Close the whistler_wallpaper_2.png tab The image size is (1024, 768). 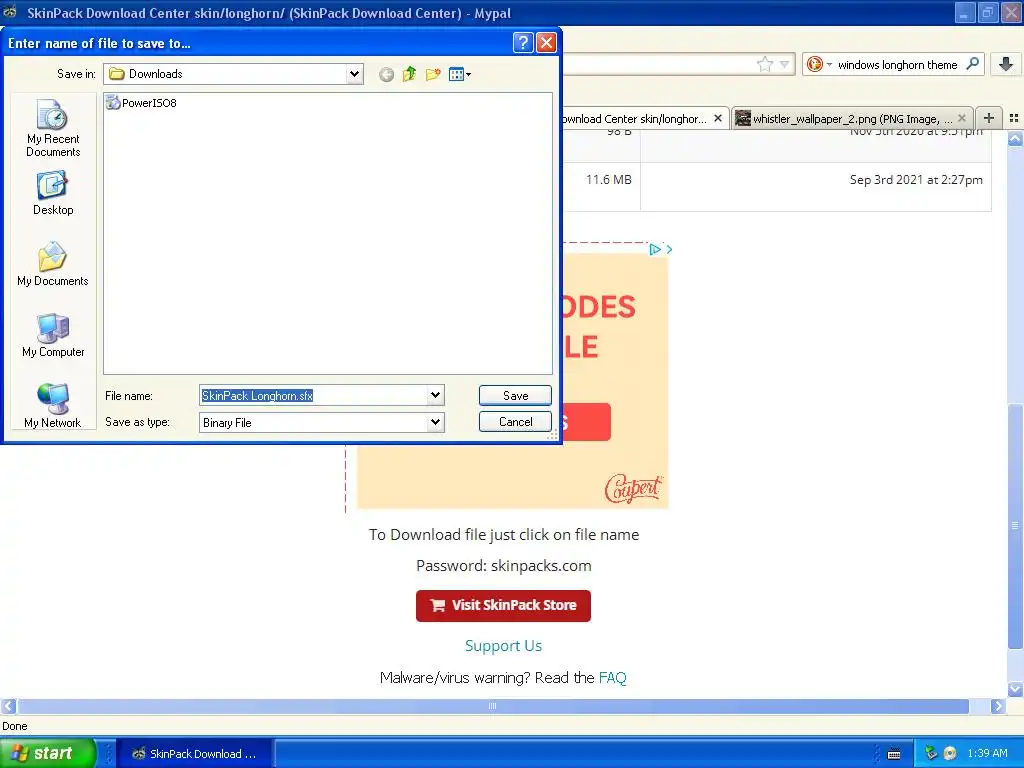pyautogui.click(x=961, y=118)
